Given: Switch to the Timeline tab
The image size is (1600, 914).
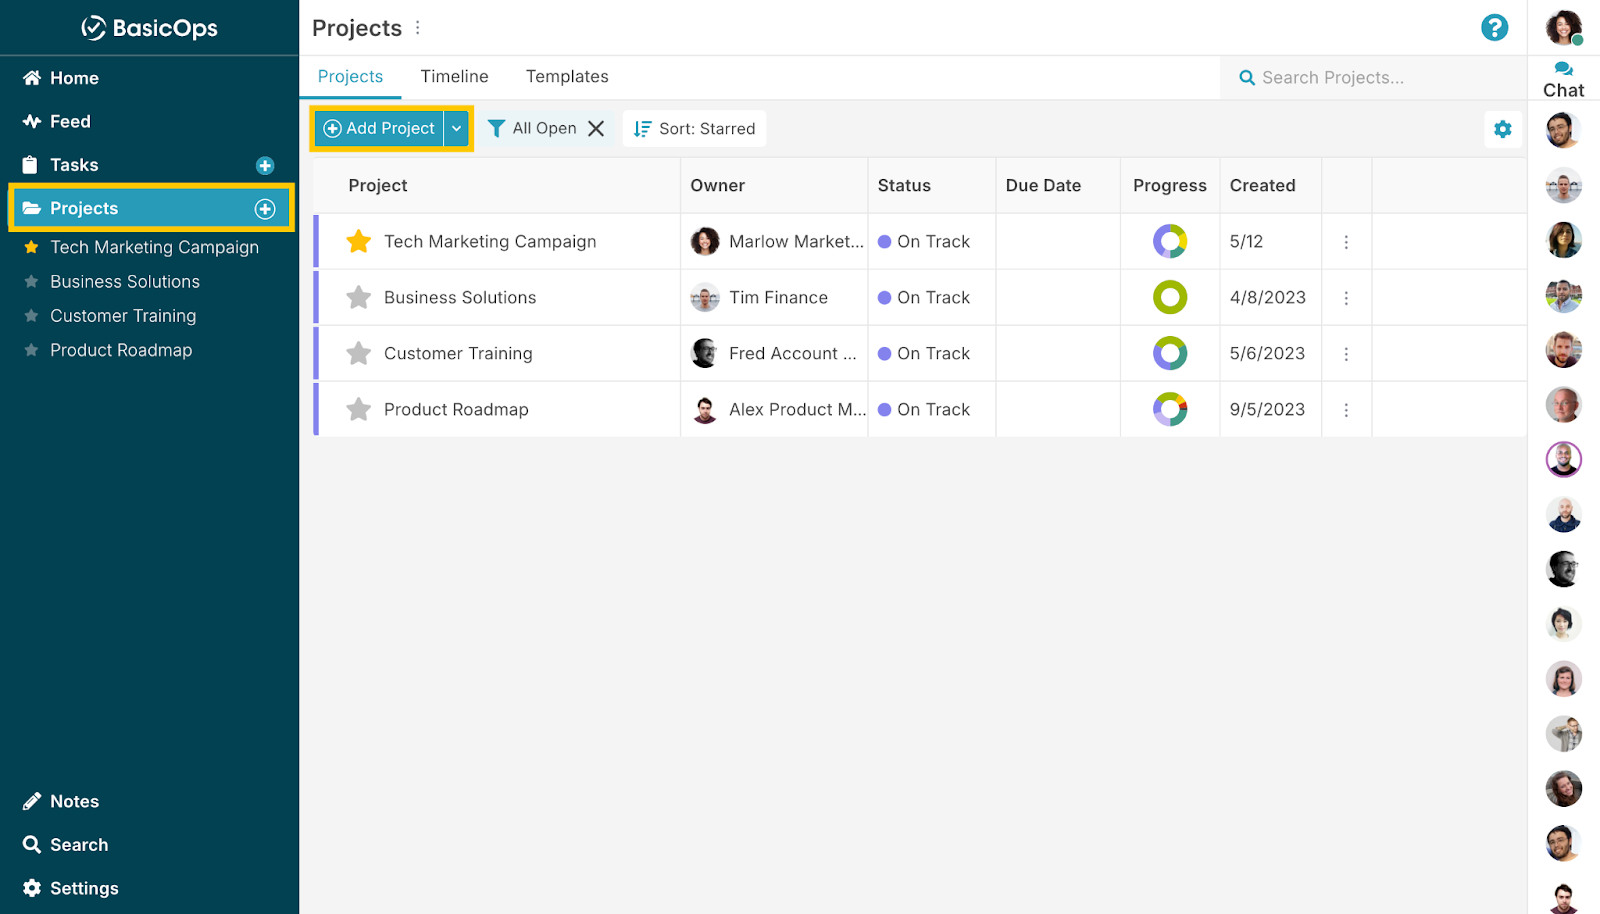Looking at the screenshot, I should [454, 76].
